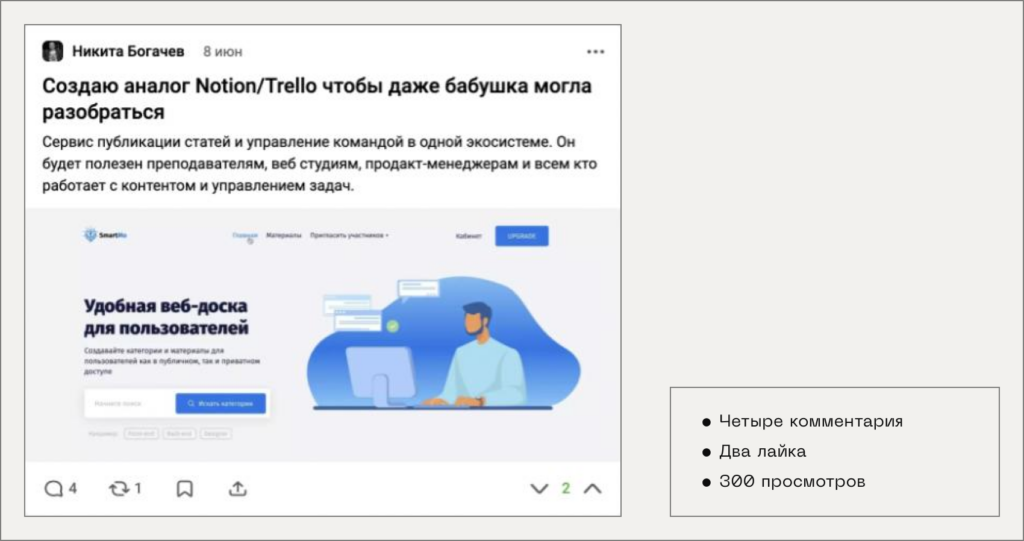Screen dimensions: 1024x541
Task: Click the Искать категории search button
Action: [x=221, y=404]
